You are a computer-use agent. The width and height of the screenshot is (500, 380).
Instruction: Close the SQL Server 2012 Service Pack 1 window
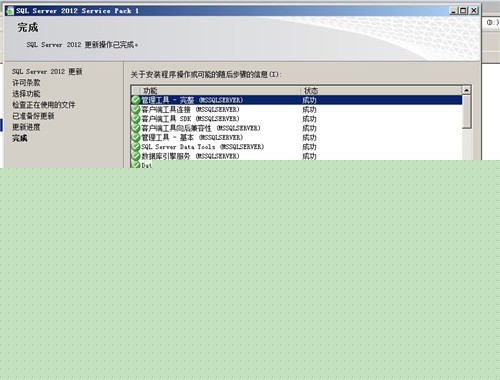coord(474,11)
